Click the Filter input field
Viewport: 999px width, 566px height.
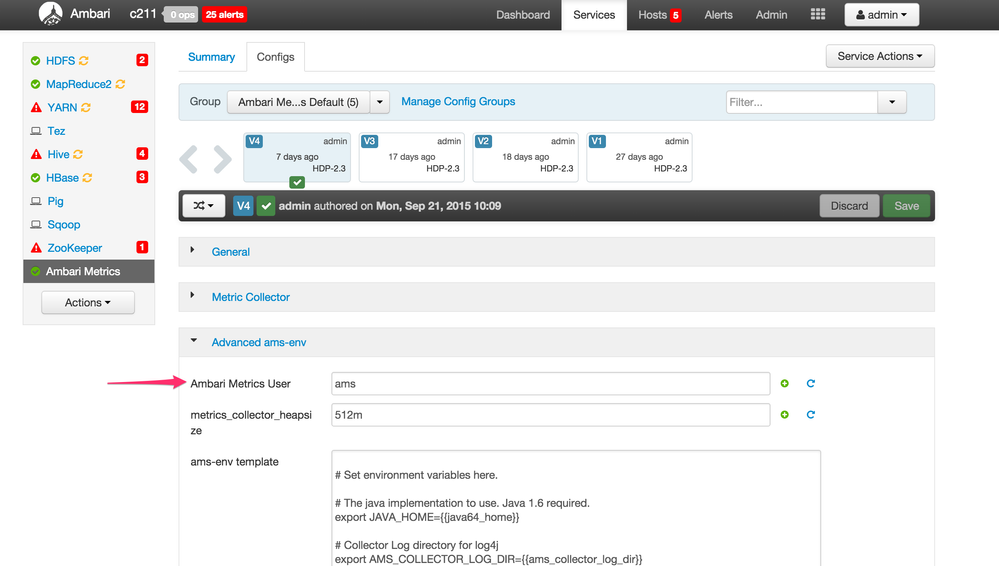click(x=801, y=102)
